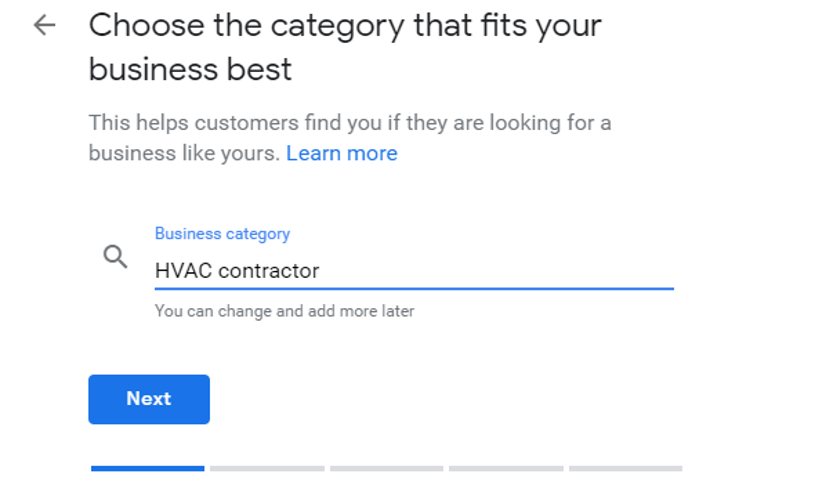Open the Learn more link
This screenshot has width=816, height=500.
tap(342, 153)
